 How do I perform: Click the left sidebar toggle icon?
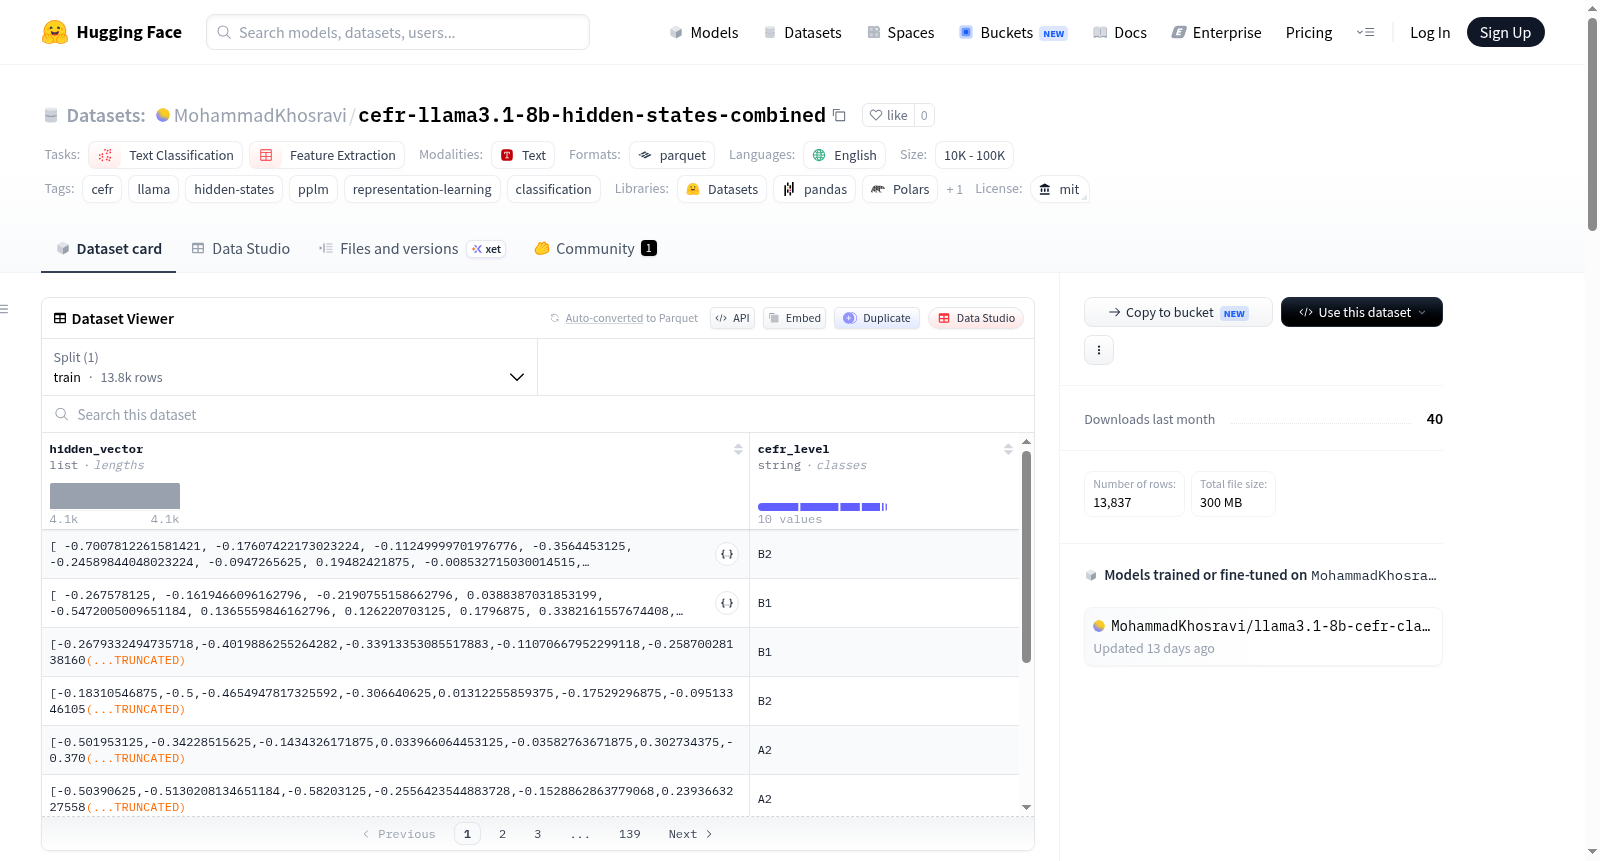(x=5, y=309)
